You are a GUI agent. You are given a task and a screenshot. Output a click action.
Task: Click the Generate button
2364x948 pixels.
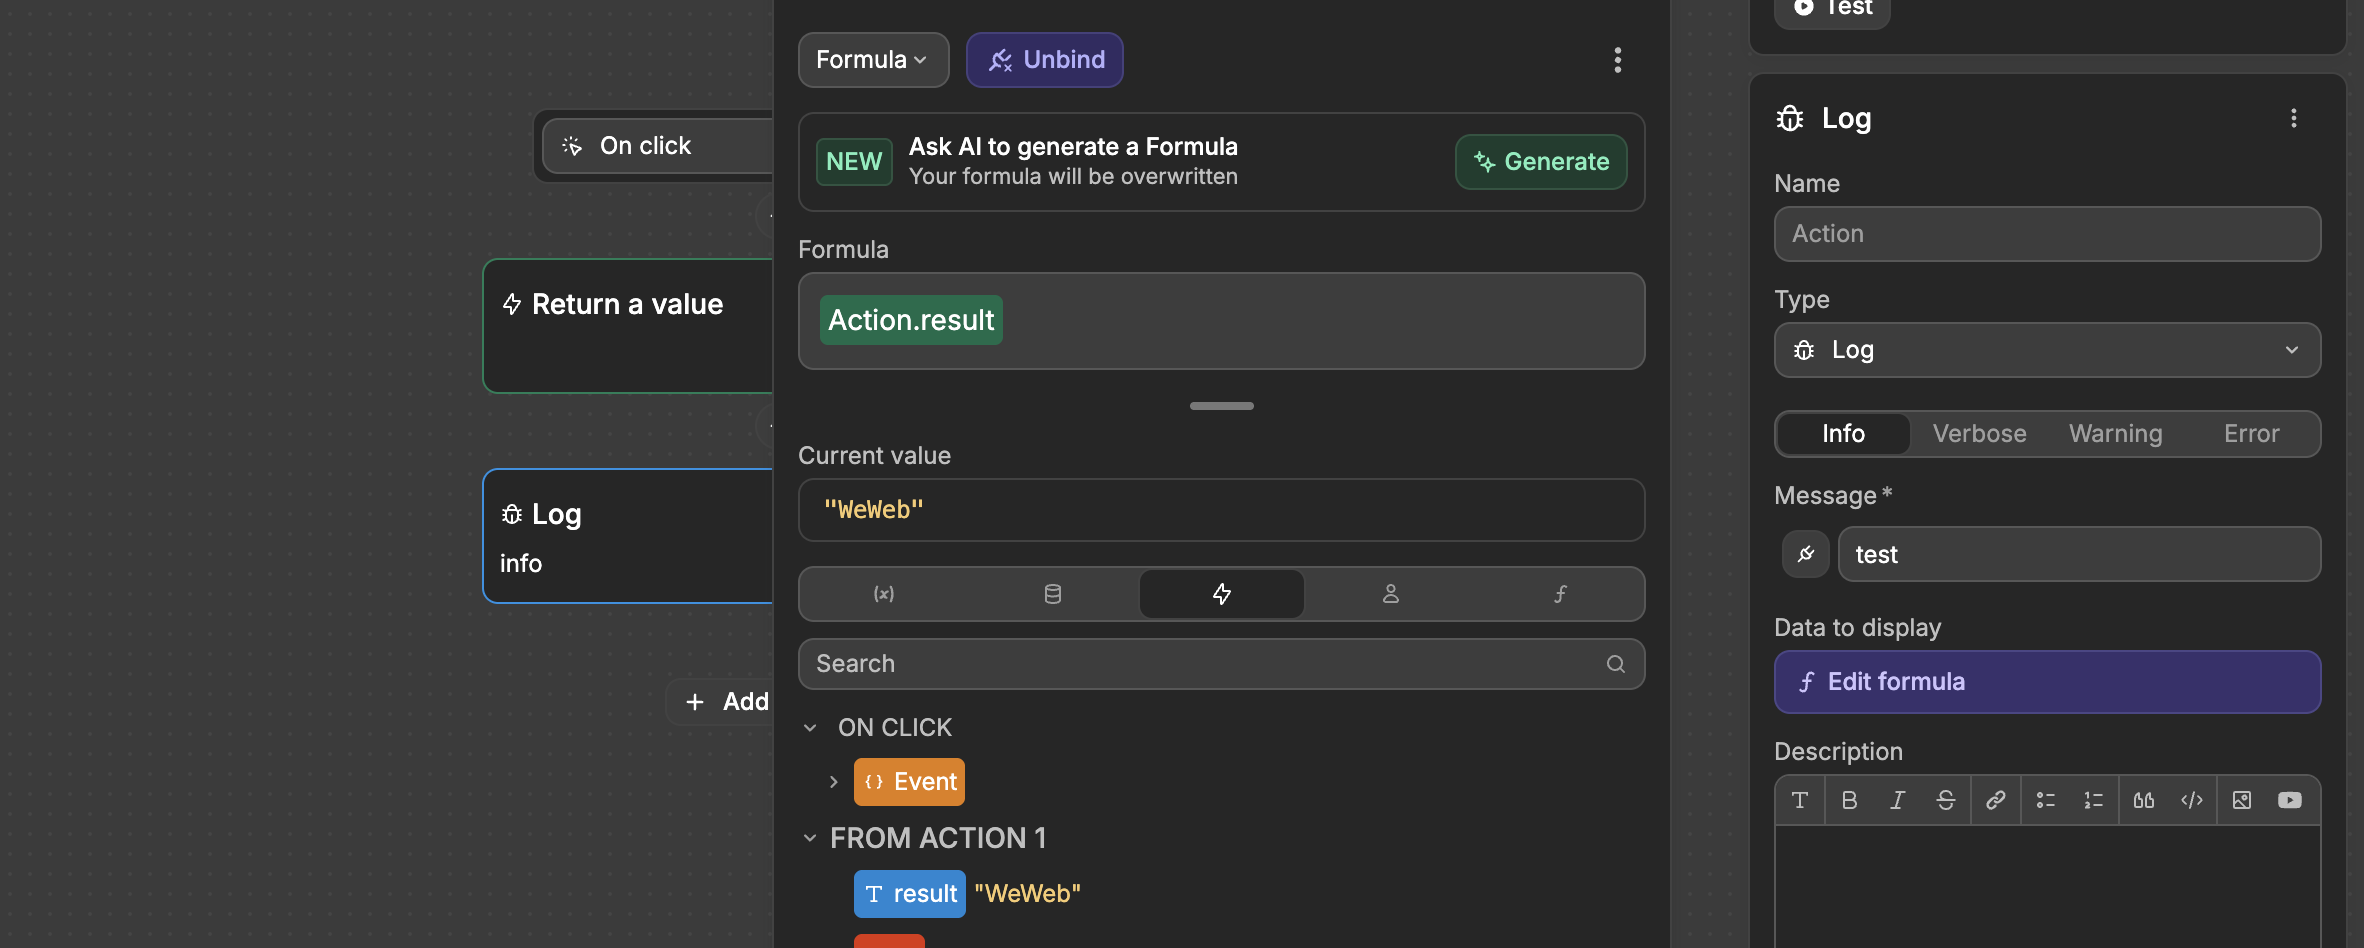(x=1540, y=161)
